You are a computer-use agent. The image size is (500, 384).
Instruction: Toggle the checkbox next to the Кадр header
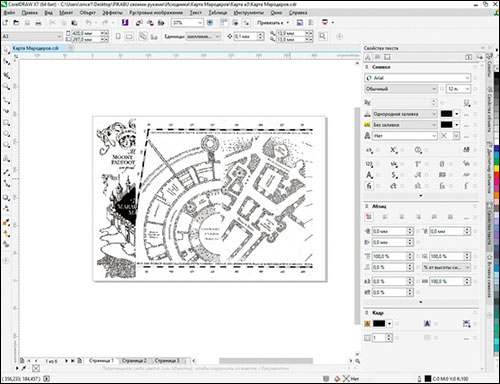point(475,313)
